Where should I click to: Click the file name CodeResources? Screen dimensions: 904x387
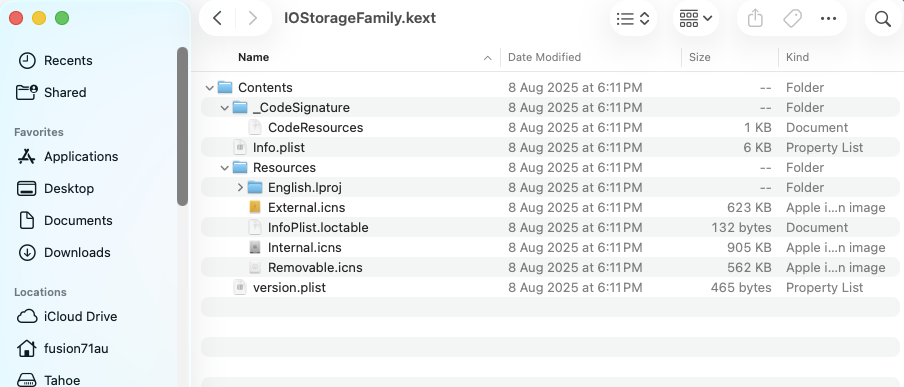point(315,127)
